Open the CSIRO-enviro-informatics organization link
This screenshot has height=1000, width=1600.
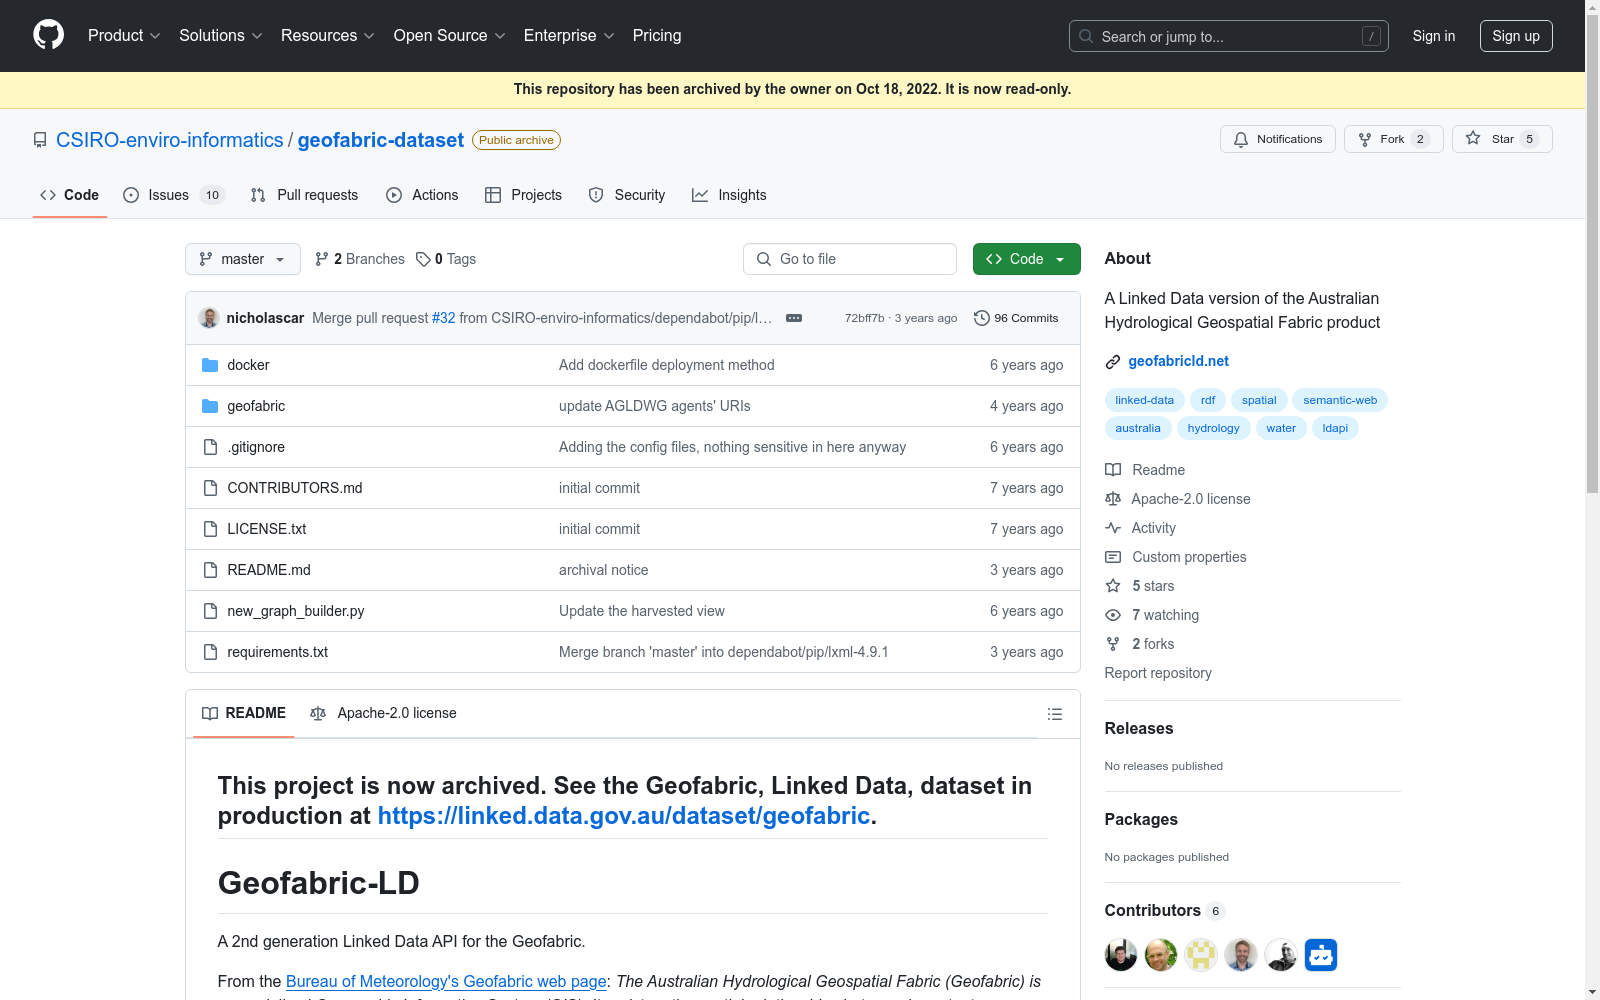[170, 140]
